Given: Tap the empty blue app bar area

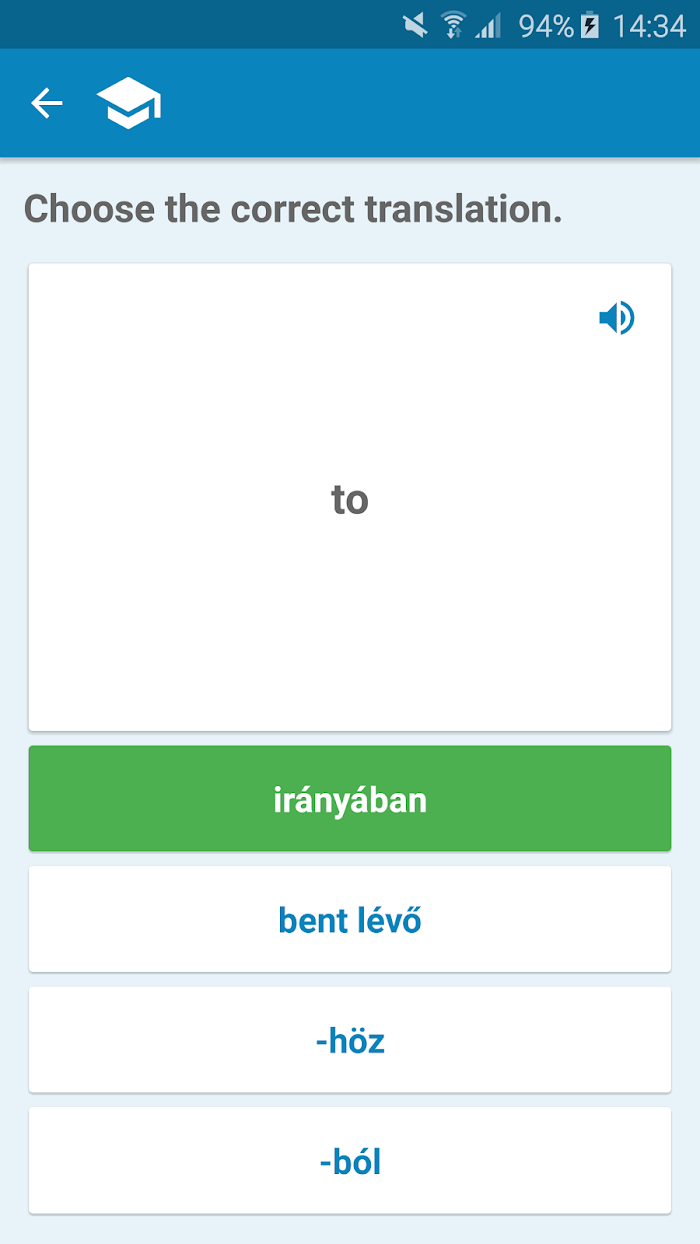Looking at the screenshot, I should coord(430,103).
